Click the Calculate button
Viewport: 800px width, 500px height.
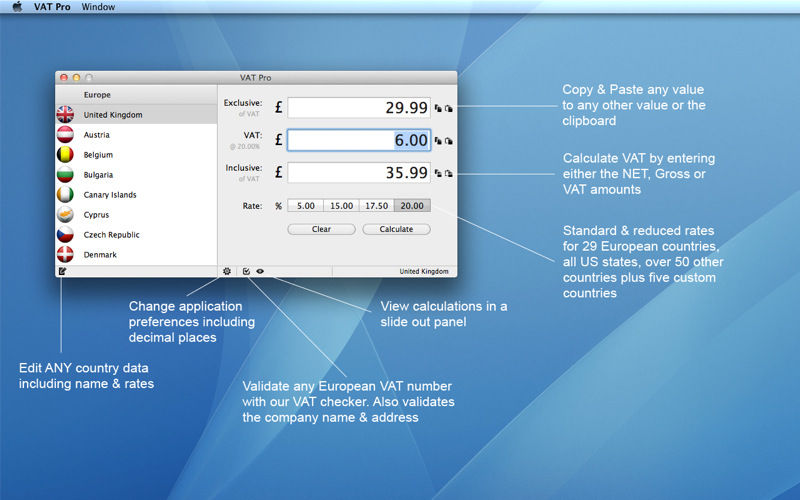point(396,229)
